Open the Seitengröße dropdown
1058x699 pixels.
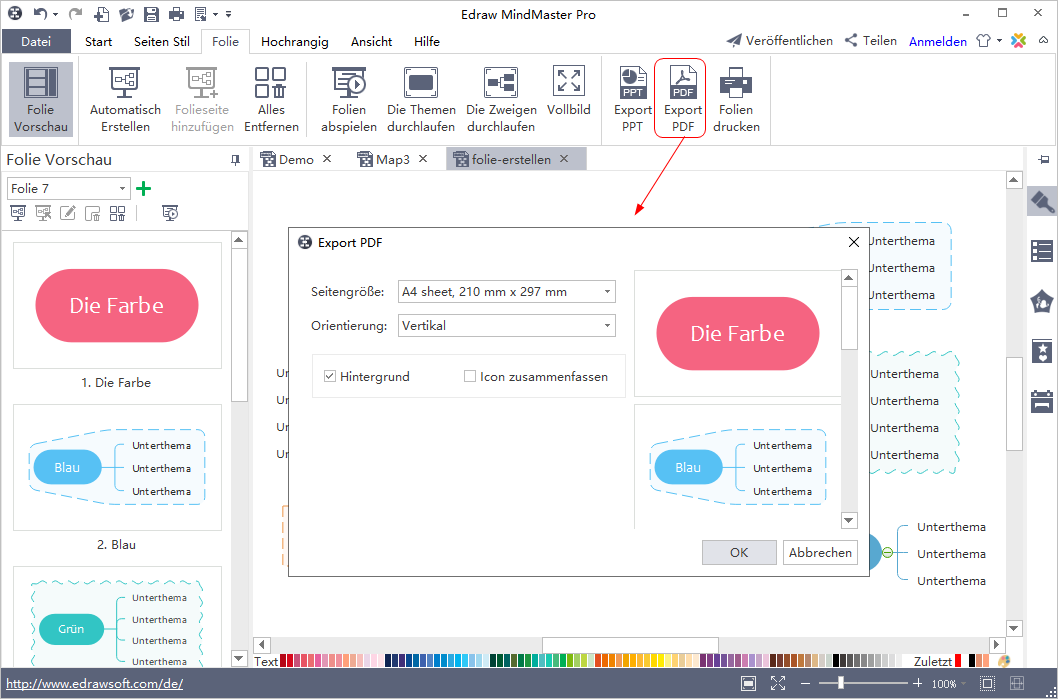[x=506, y=292]
